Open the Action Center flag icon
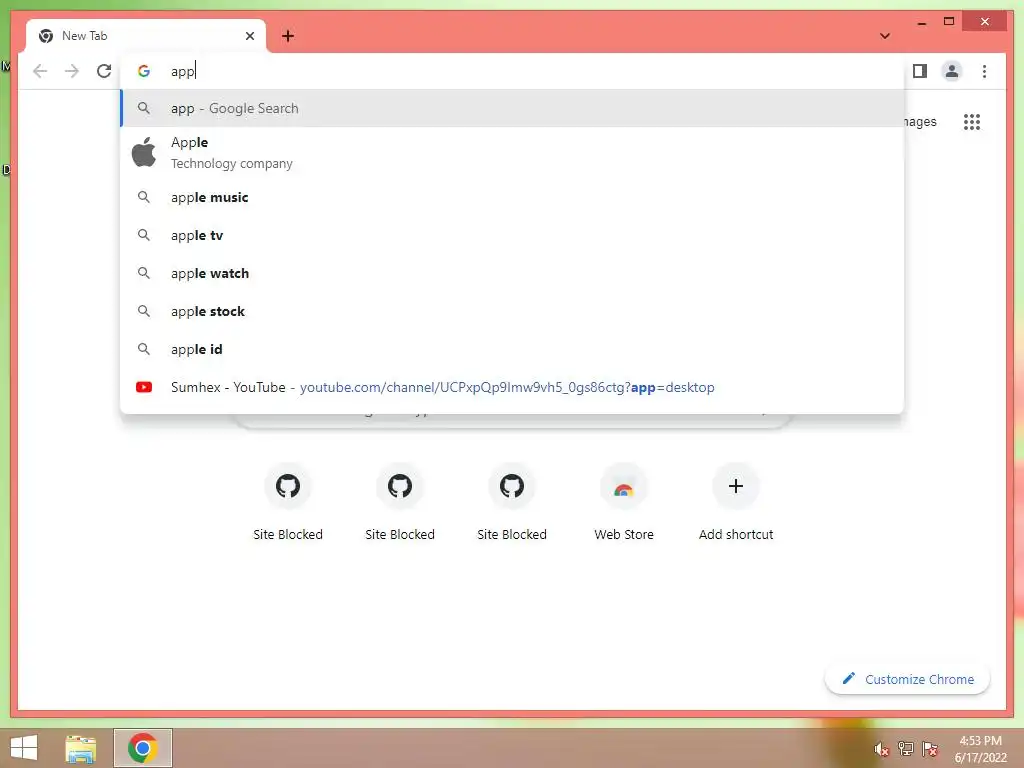The image size is (1024, 768). coord(930,749)
